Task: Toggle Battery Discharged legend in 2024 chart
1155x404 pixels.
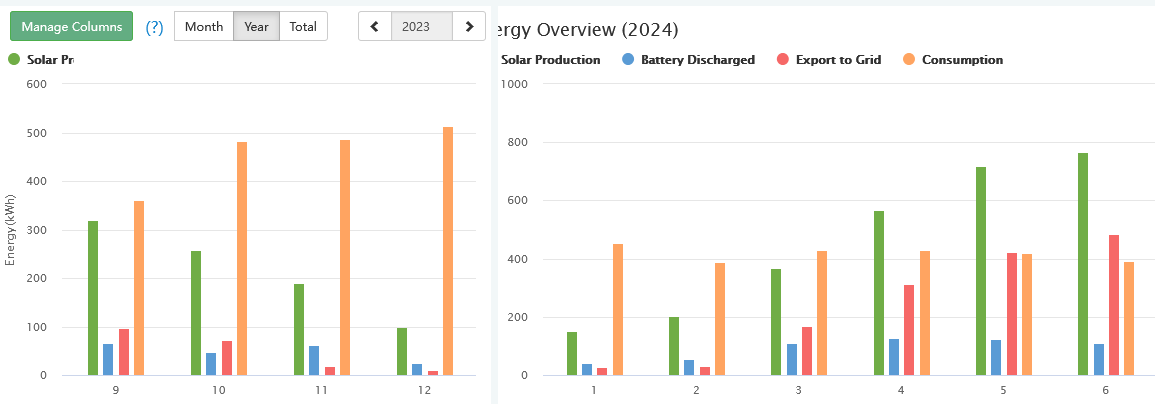Action: (697, 60)
